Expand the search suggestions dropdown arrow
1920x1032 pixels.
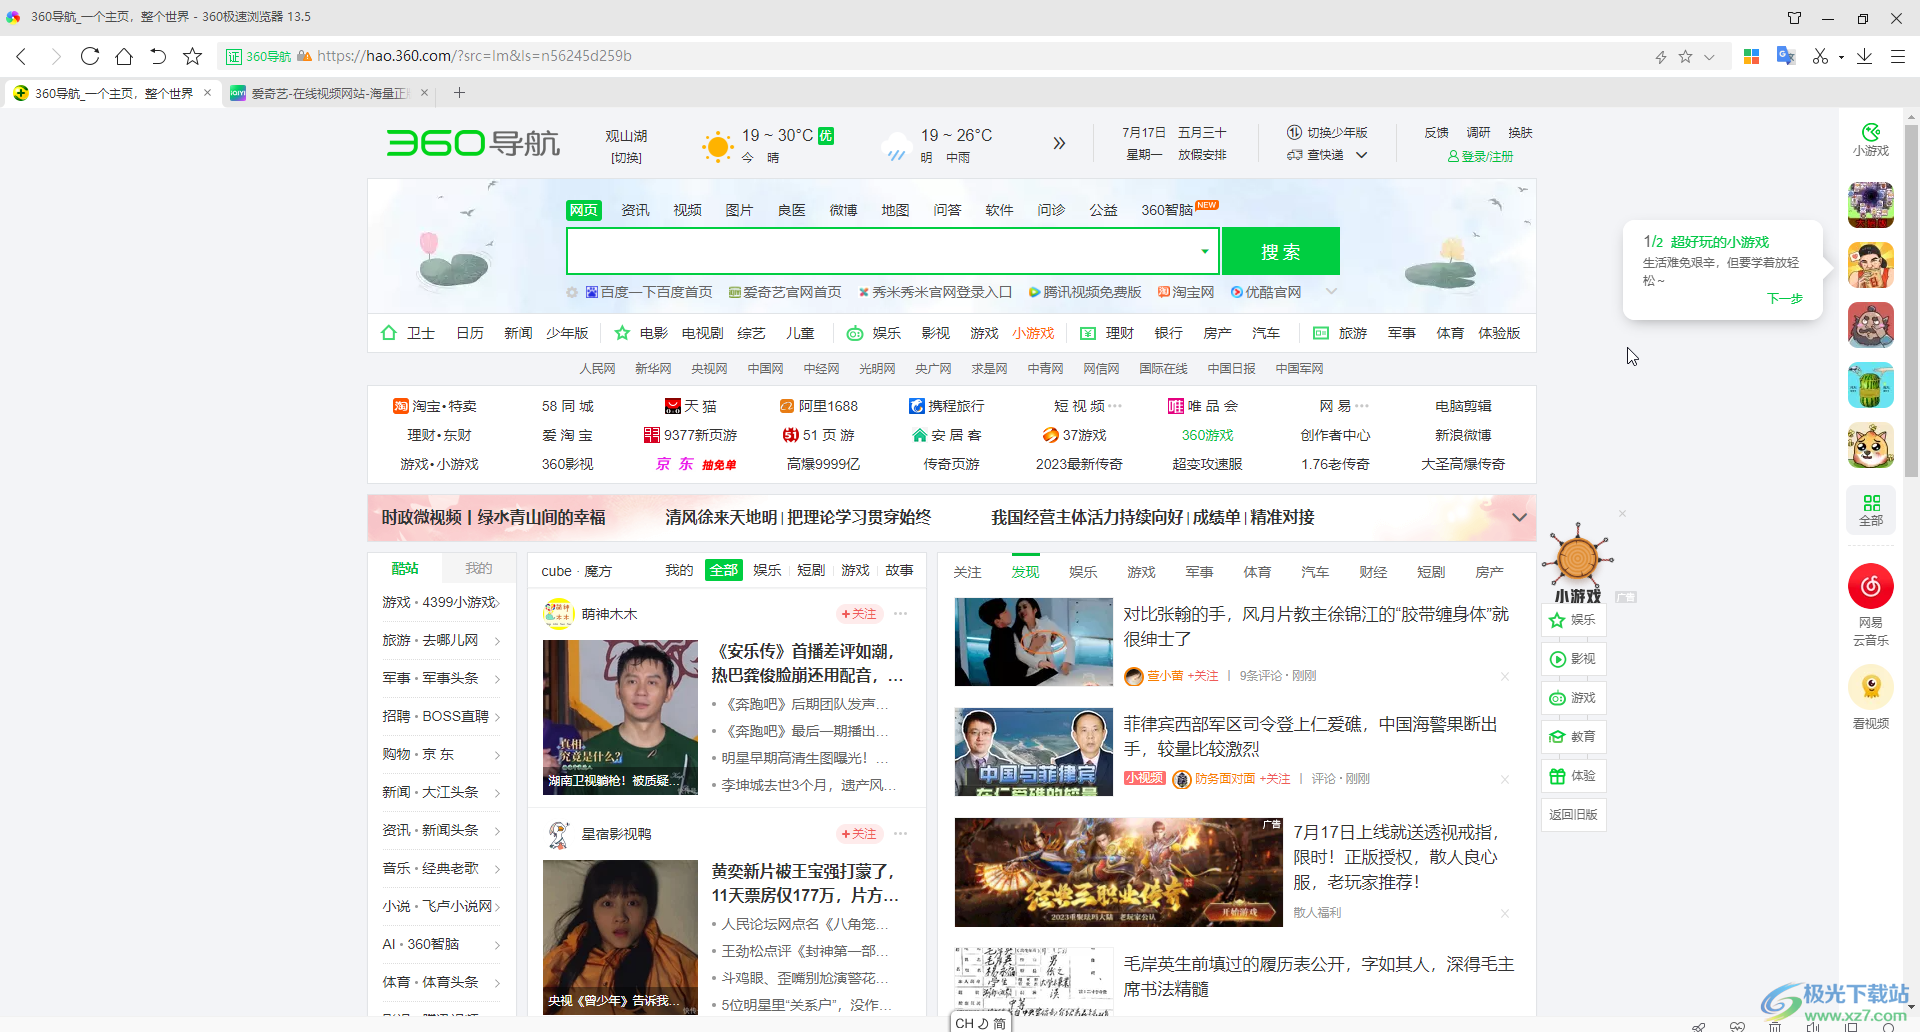pos(1204,251)
